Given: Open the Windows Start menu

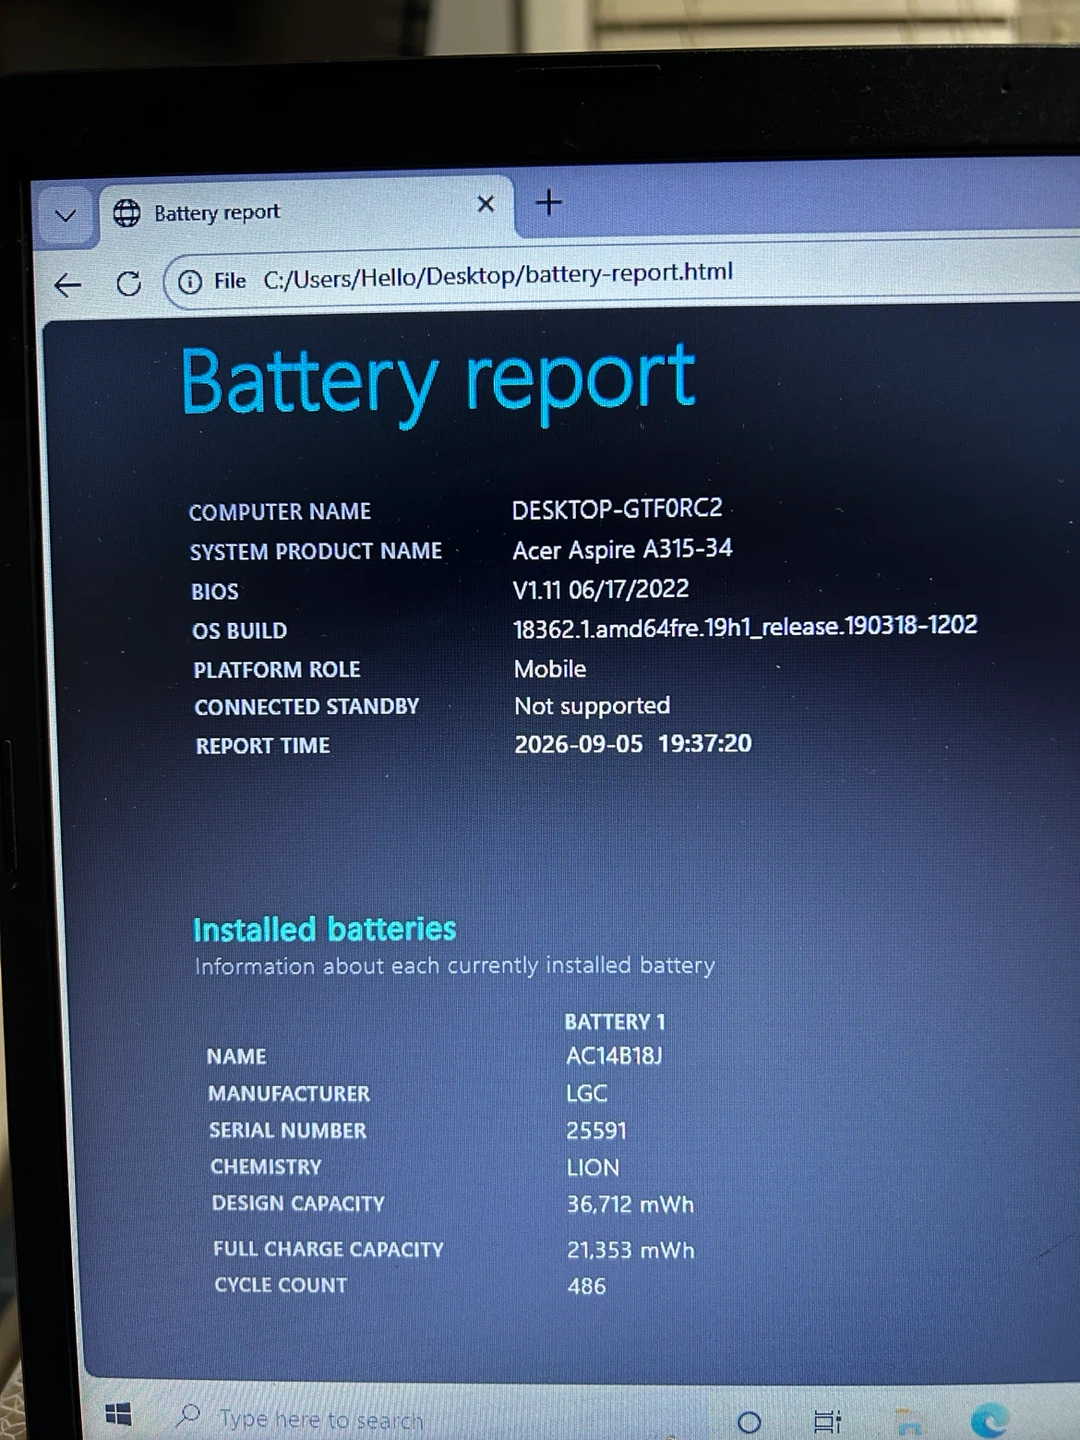Looking at the screenshot, I should [118, 1414].
